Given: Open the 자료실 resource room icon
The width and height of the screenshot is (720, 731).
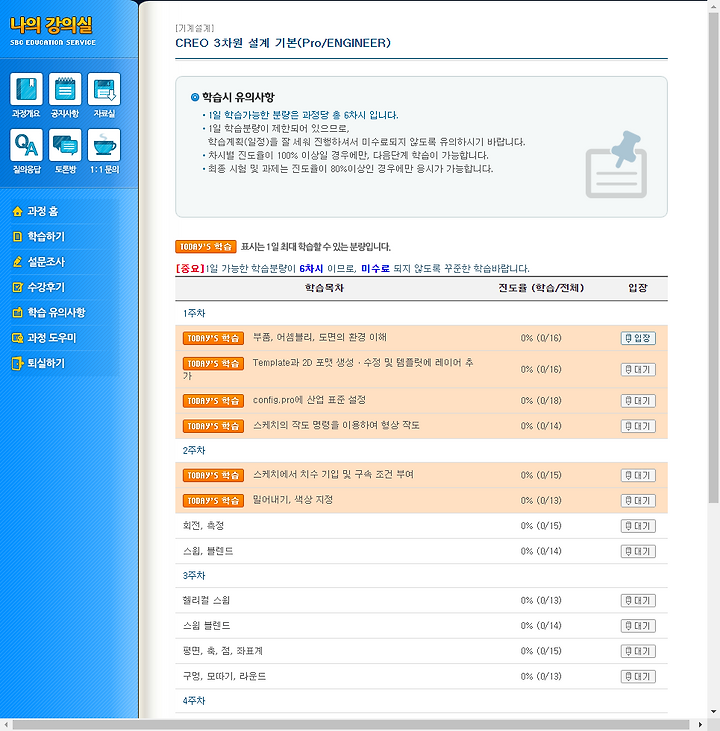Looking at the screenshot, I should click(x=104, y=95).
